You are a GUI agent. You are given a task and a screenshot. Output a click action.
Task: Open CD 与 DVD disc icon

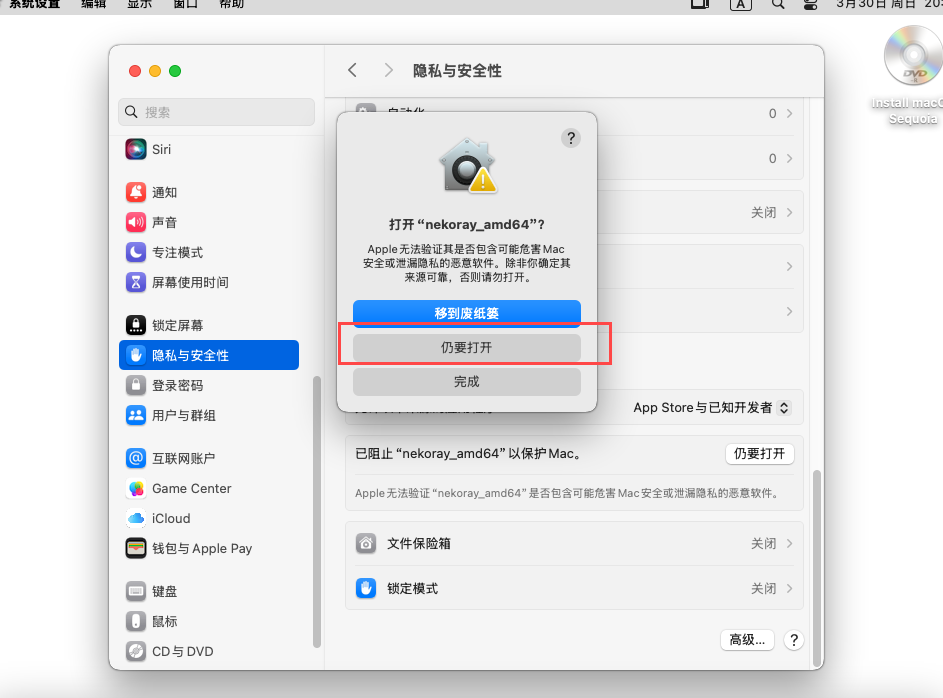tap(136, 651)
